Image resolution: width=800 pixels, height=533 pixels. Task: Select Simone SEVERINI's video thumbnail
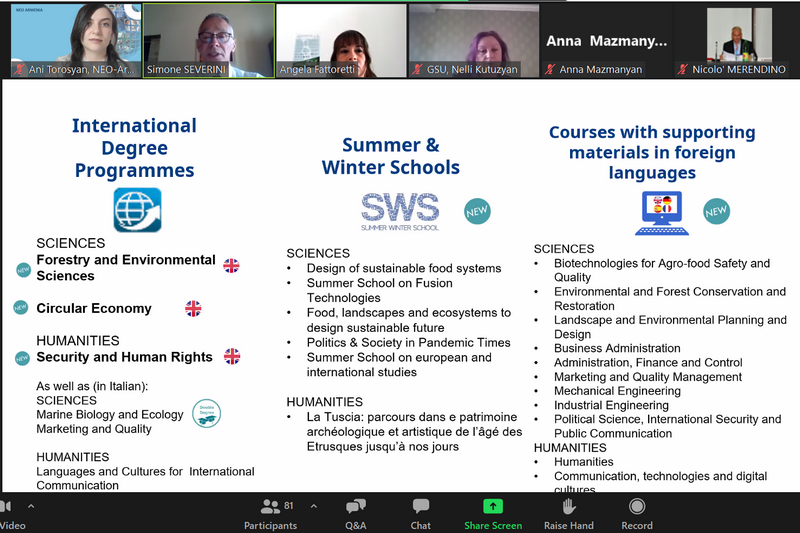(x=209, y=41)
